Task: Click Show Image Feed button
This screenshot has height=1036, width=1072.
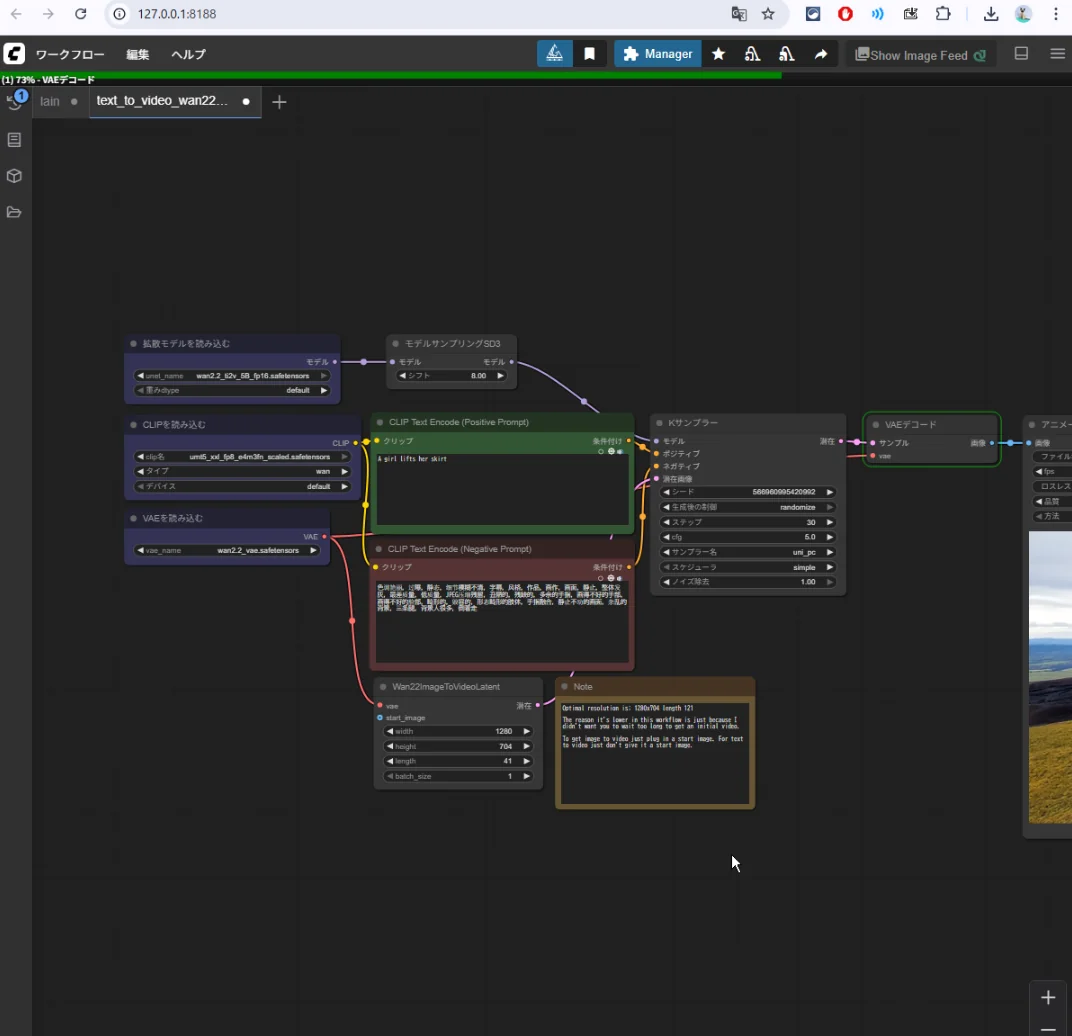Action: pos(920,55)
